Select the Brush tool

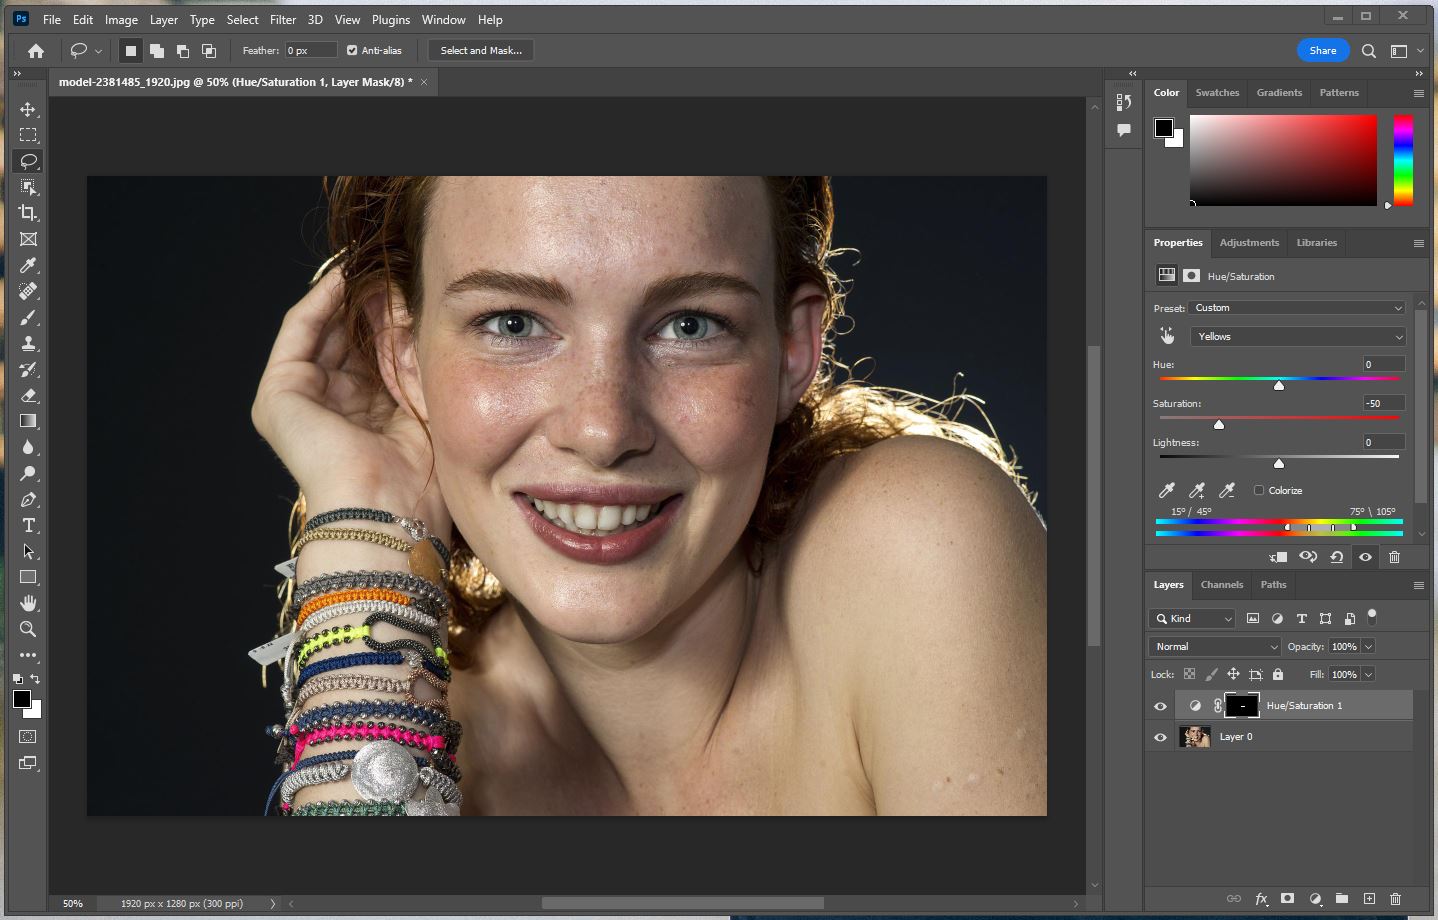click(28, 317)
